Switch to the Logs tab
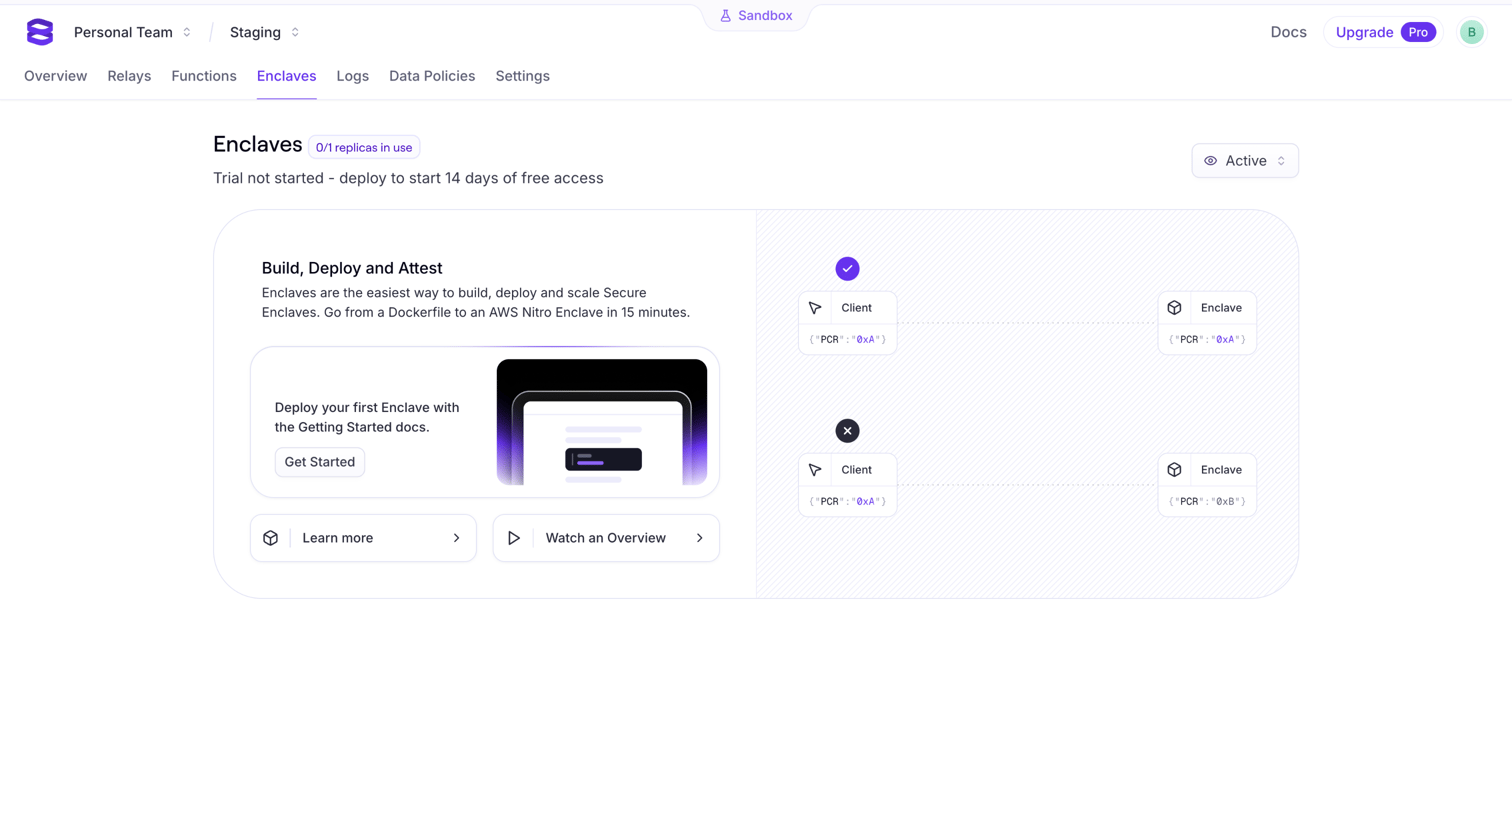This screenshot has height=814, width=1512. (x=353, y=76)
